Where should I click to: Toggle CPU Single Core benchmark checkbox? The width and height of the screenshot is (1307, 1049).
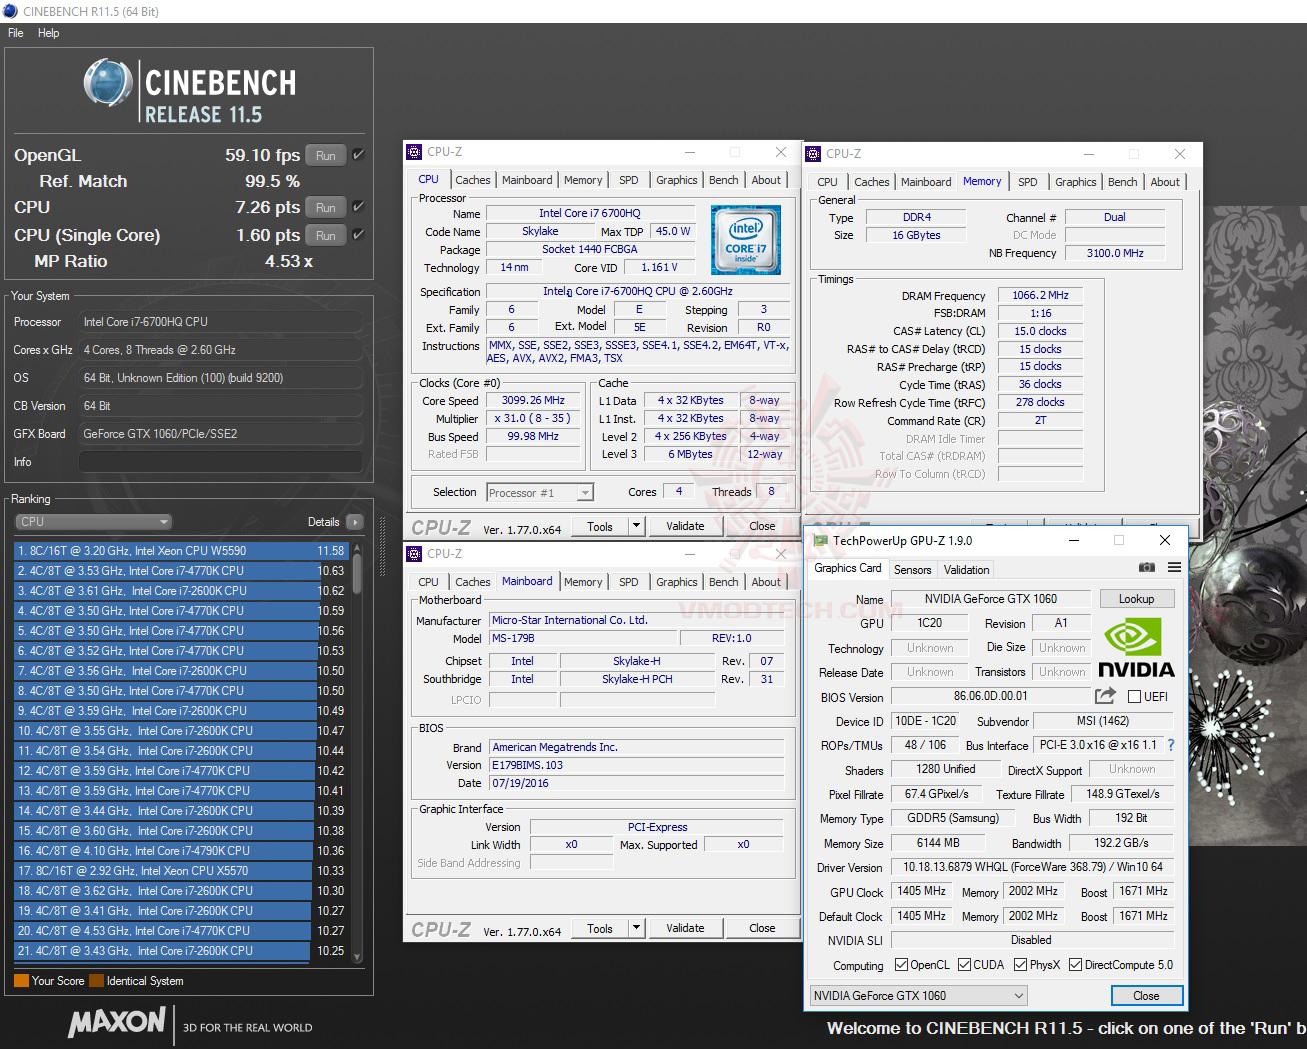[x=358, y=235]
